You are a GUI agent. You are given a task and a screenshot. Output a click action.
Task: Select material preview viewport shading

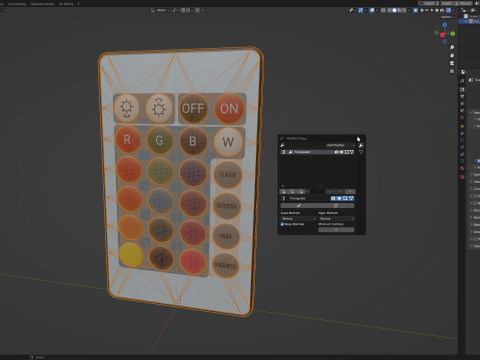[x=399, y=10]
